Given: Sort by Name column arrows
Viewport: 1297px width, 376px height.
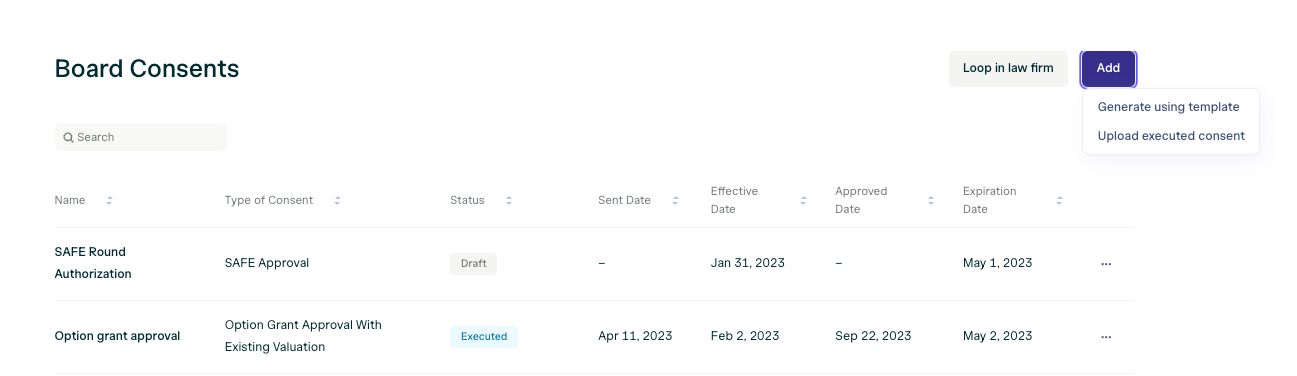Looking at the screenshot, I should click(x=109, y=200).
